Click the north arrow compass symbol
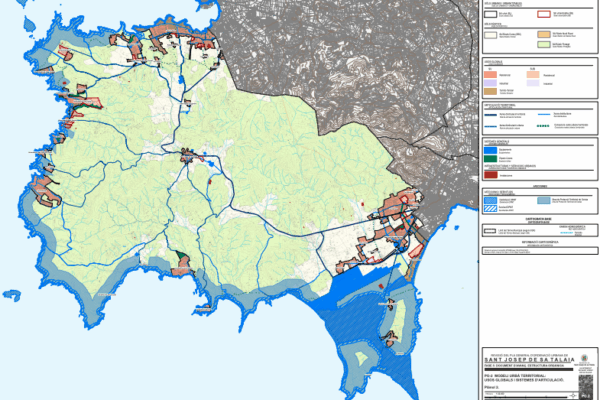 573,395
